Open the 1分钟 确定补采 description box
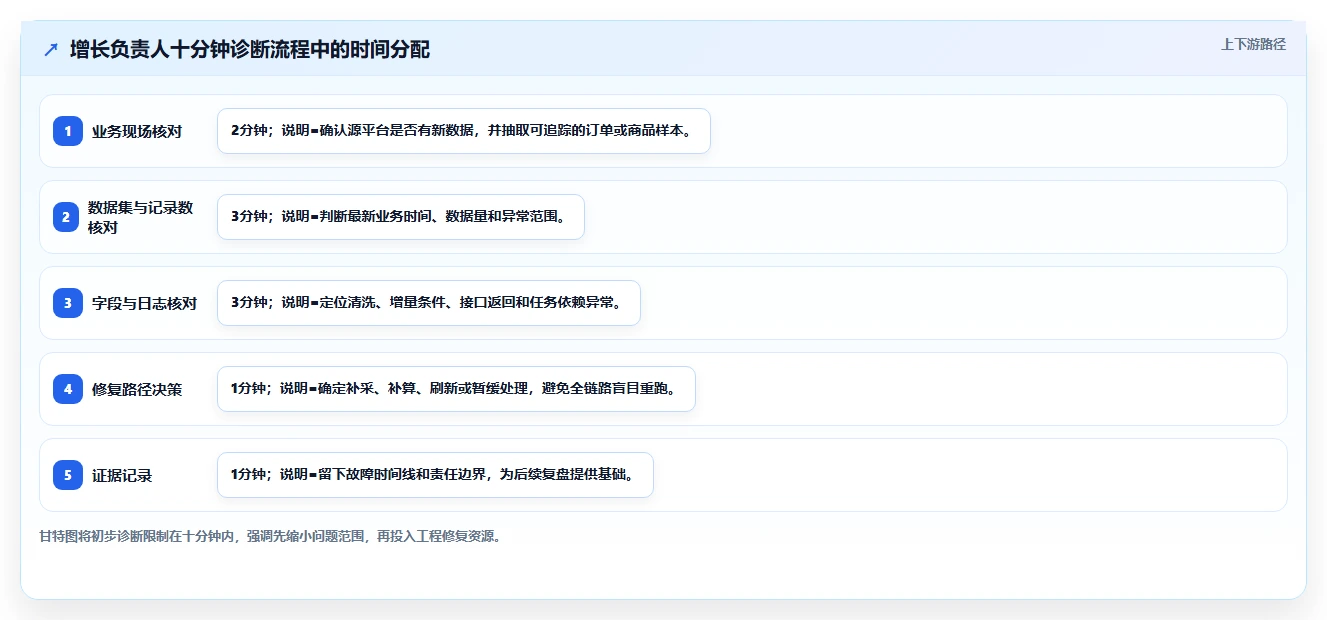Screen dimensions: 1327x620 [x=456, y=389]
